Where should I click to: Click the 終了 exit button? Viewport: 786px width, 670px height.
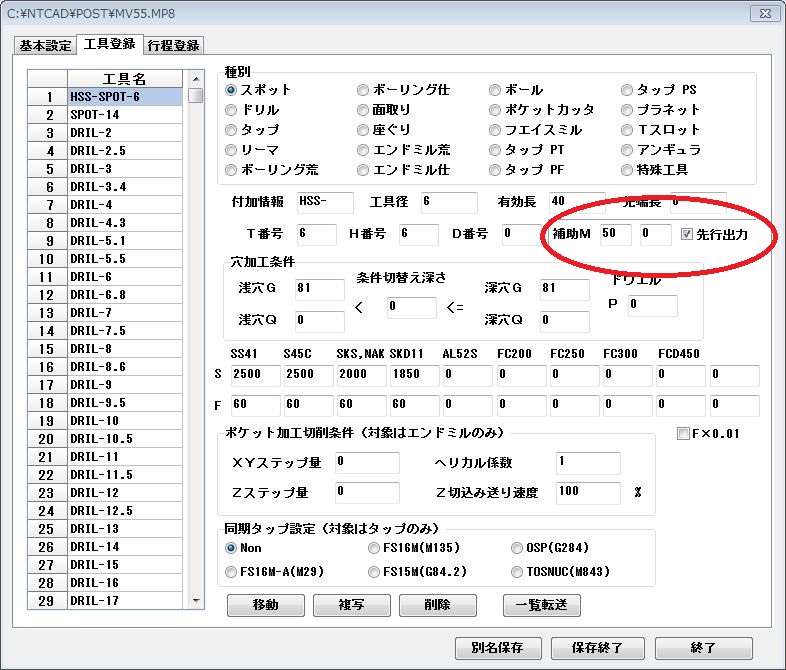(703, 648)
